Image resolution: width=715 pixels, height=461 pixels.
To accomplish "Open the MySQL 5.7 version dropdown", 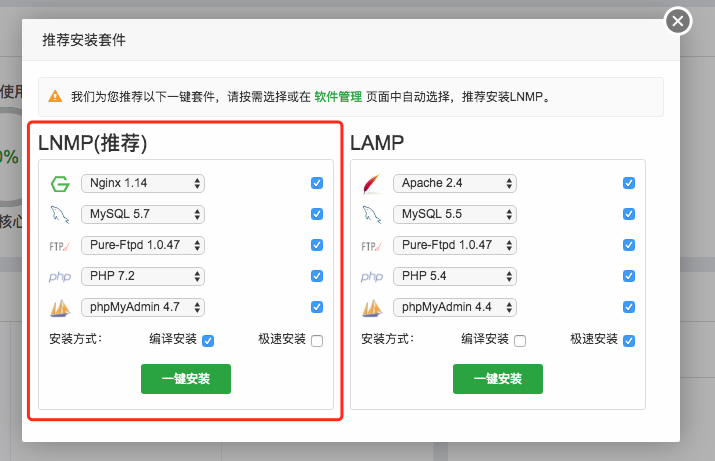I will pos(143,214).
